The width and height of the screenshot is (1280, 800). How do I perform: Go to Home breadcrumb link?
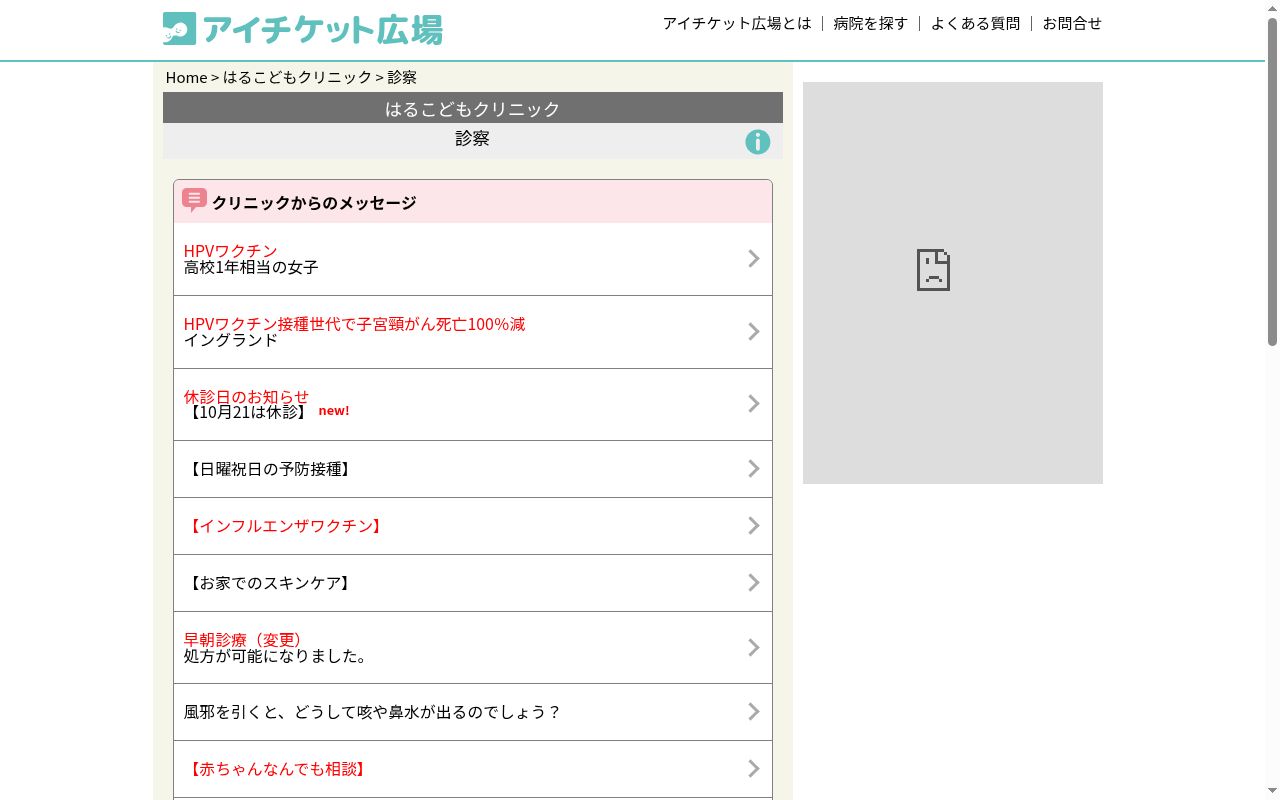click(186, 77)
